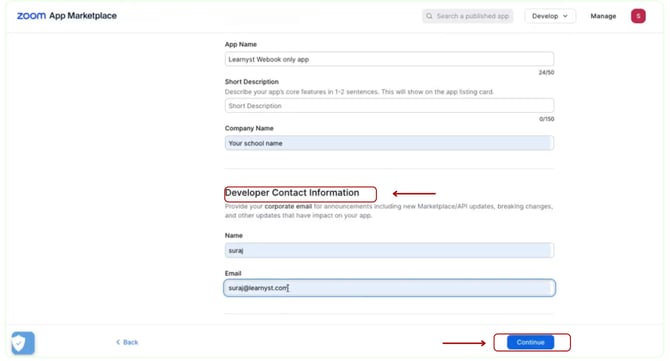Screen dimensions: 670x361
Task: Click the developer Name field
Action: point(389,250)
